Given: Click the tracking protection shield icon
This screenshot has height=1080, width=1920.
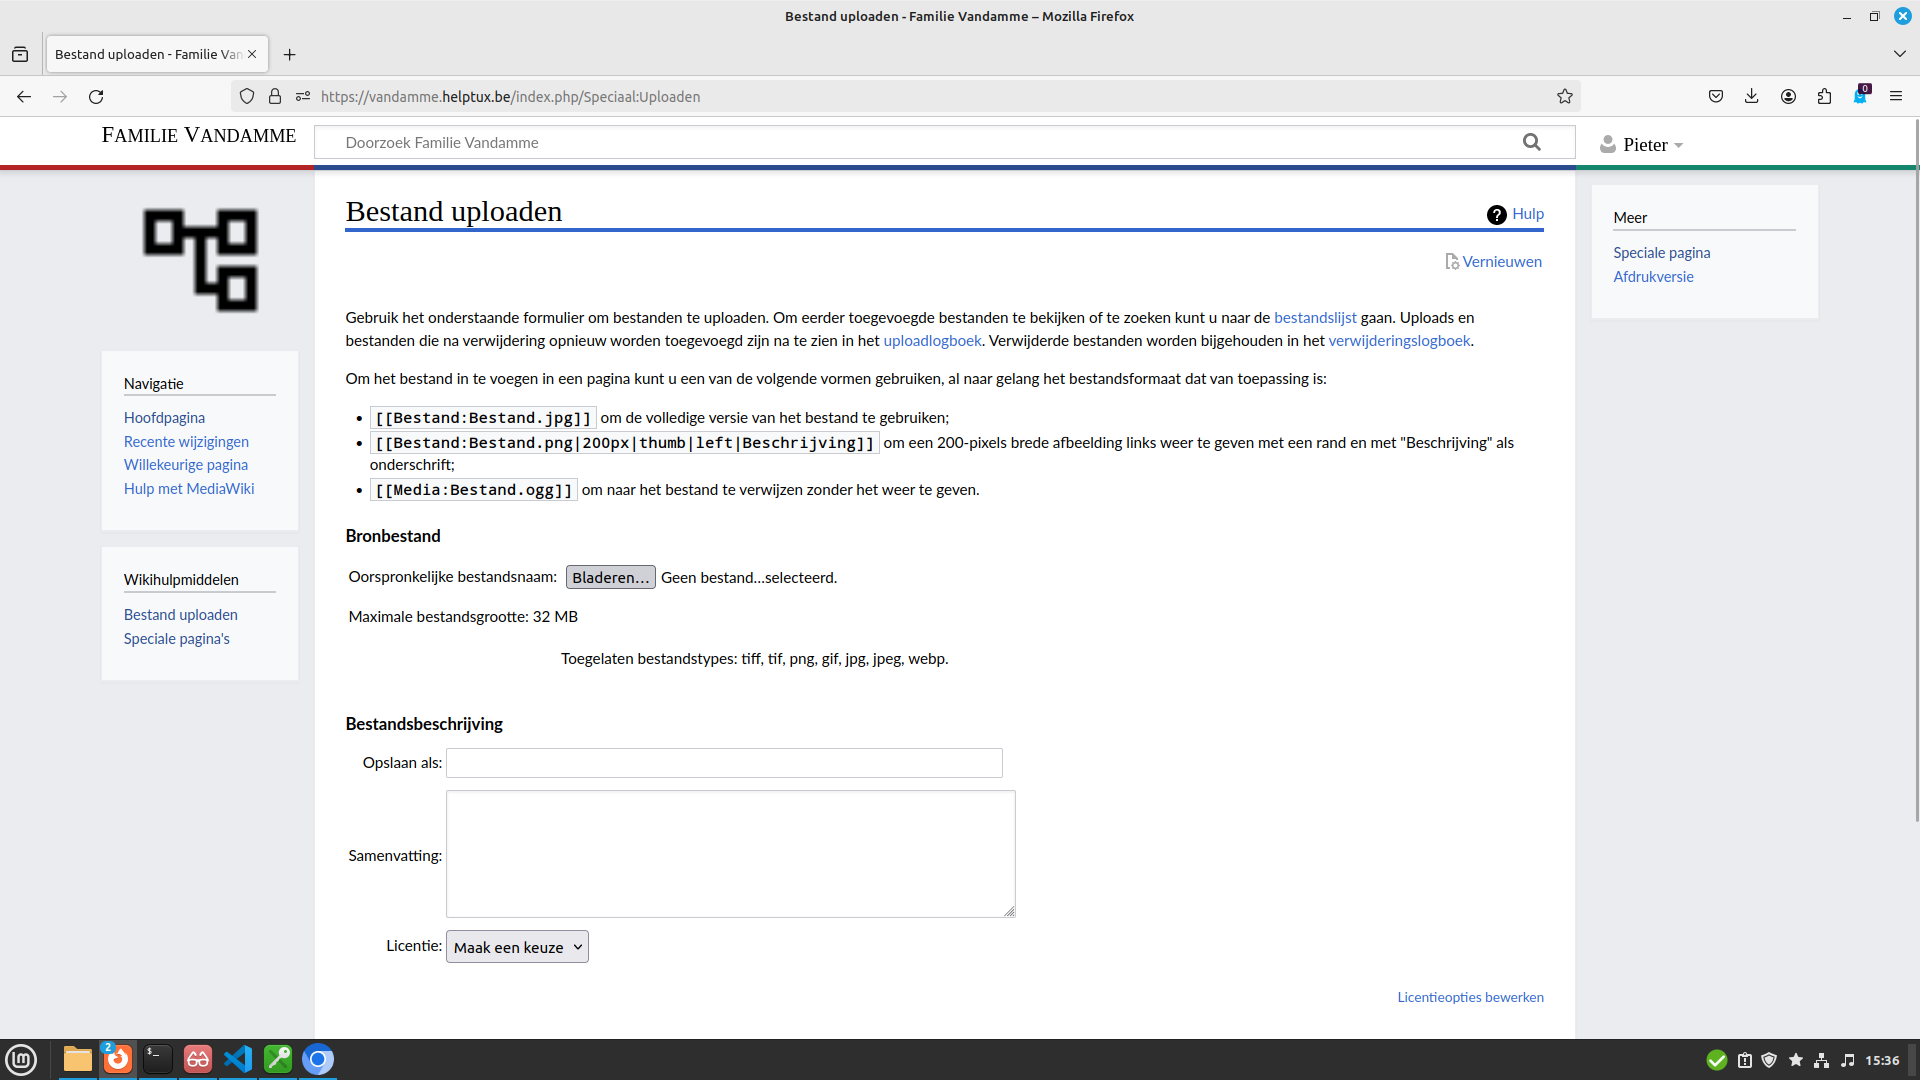Looking at the screenshot, I should pyautogui.click(x=247, y=96).
